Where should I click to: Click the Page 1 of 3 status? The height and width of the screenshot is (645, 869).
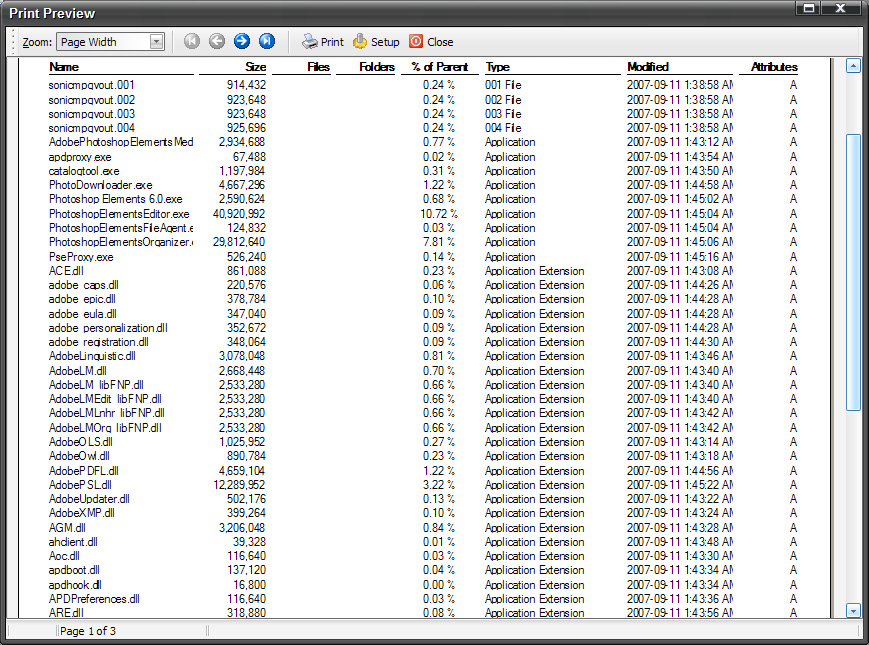[x=88, y=631]
